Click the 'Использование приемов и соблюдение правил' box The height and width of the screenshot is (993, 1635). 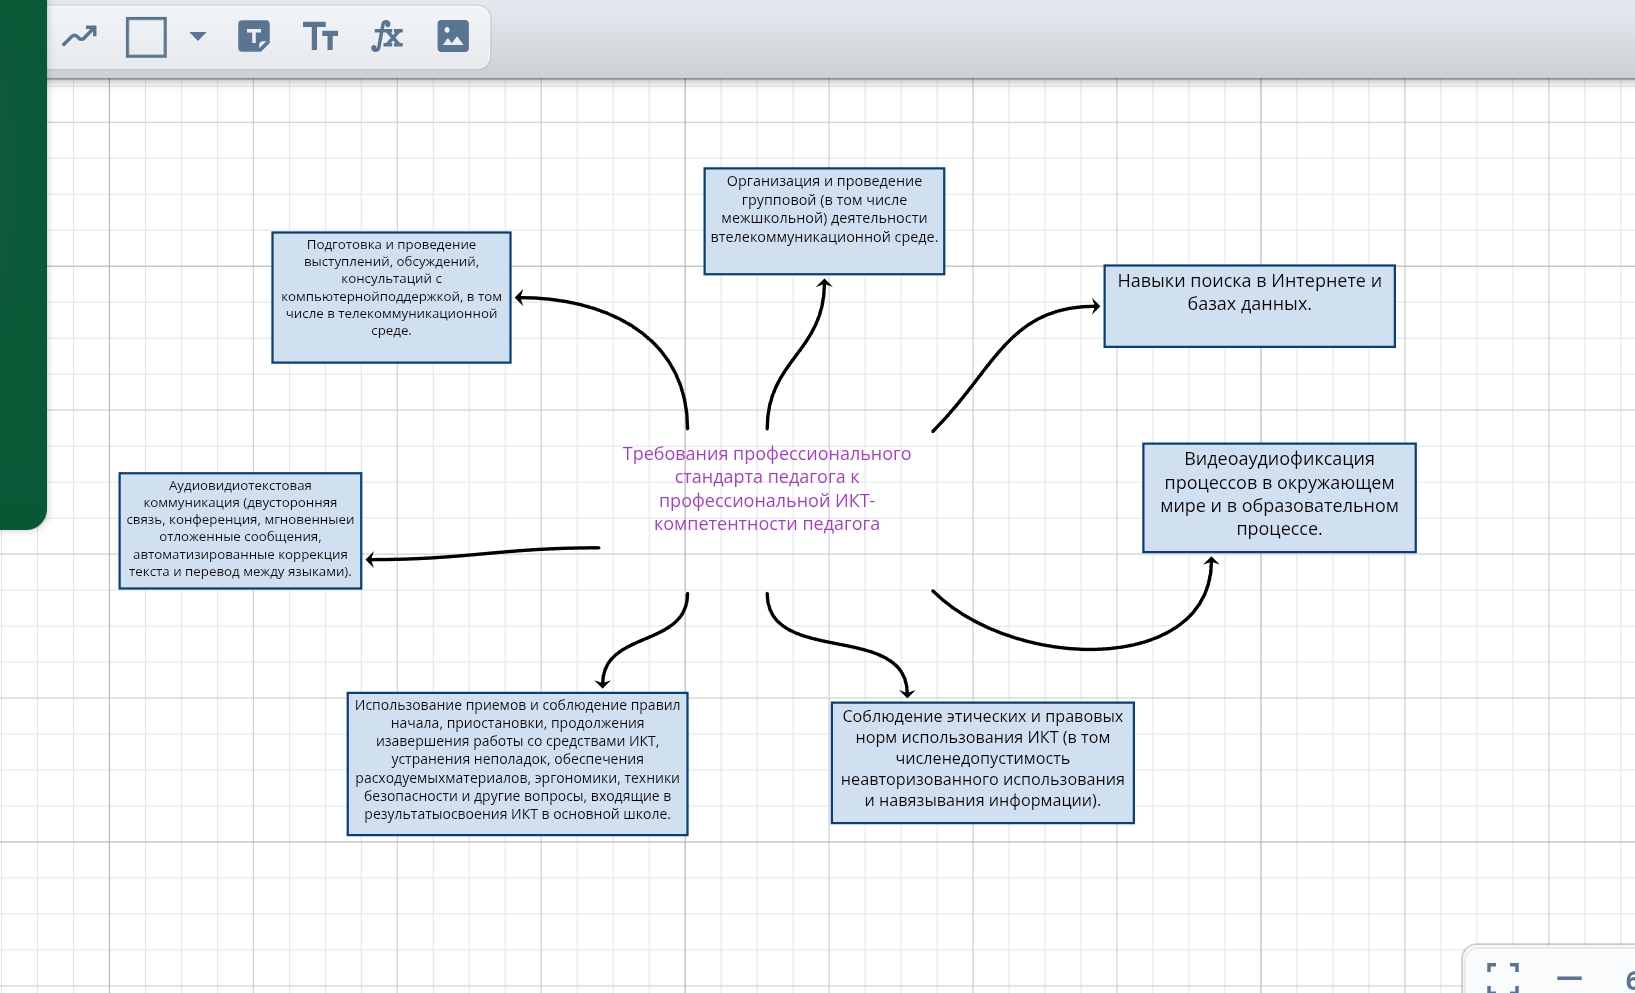(x=517, y=764)
